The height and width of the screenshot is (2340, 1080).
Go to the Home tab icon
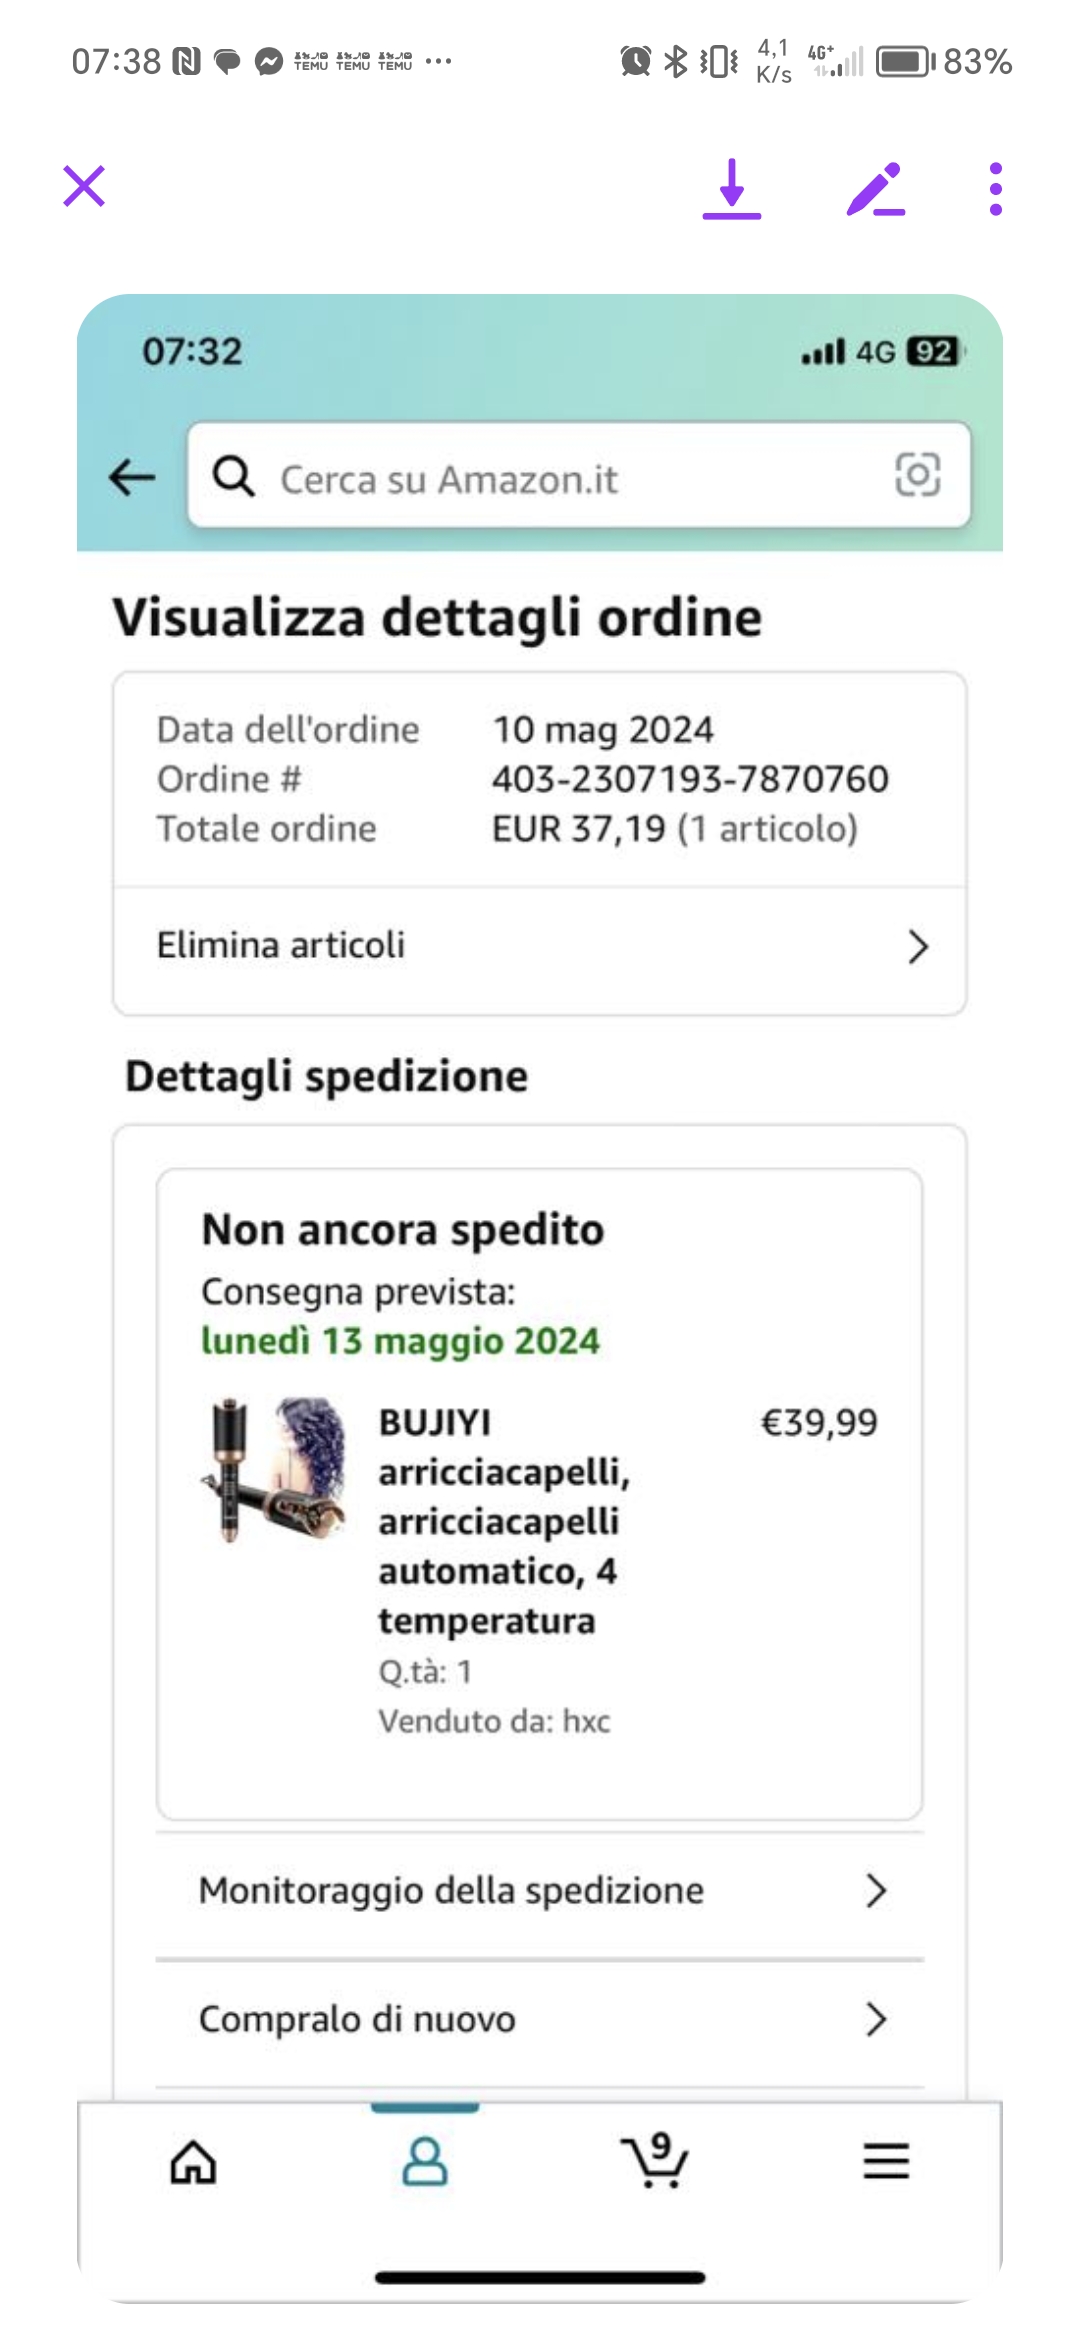click(193, 2162)
